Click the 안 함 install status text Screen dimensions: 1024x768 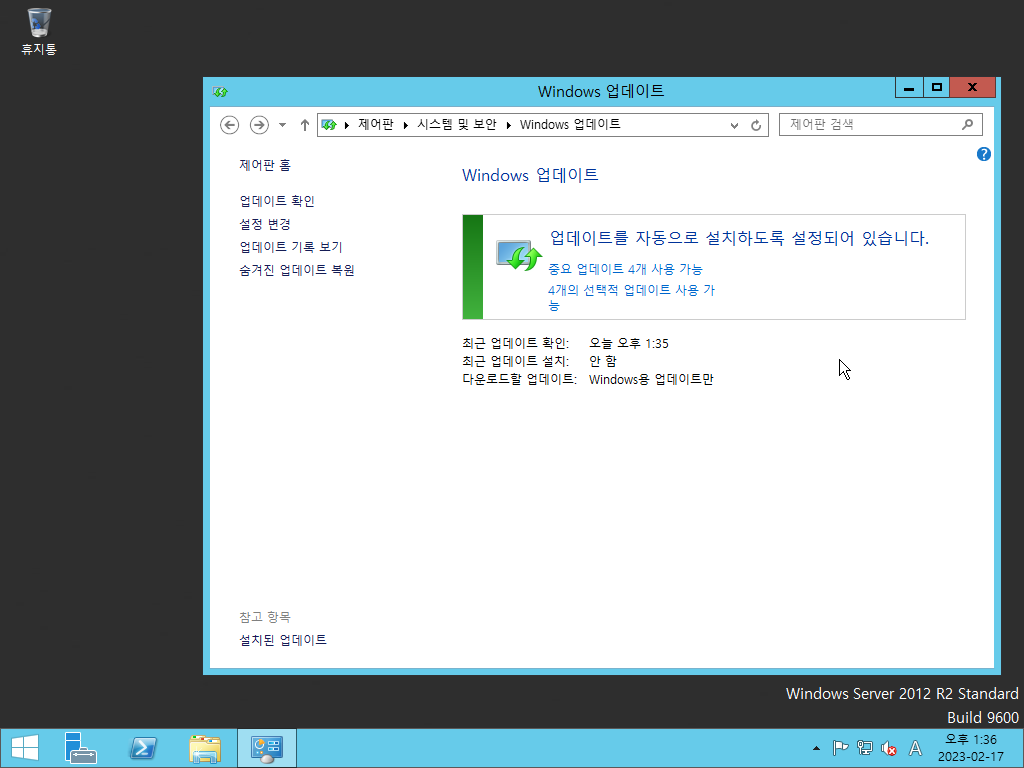click(x=603, y=361)
